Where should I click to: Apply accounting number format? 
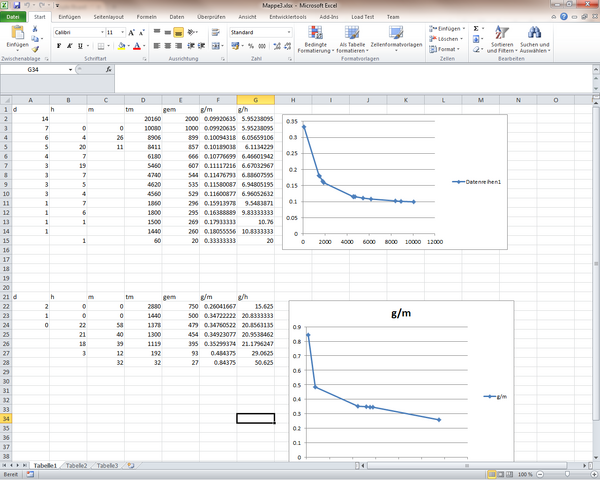pyautogui.click(x=235, y=46)
